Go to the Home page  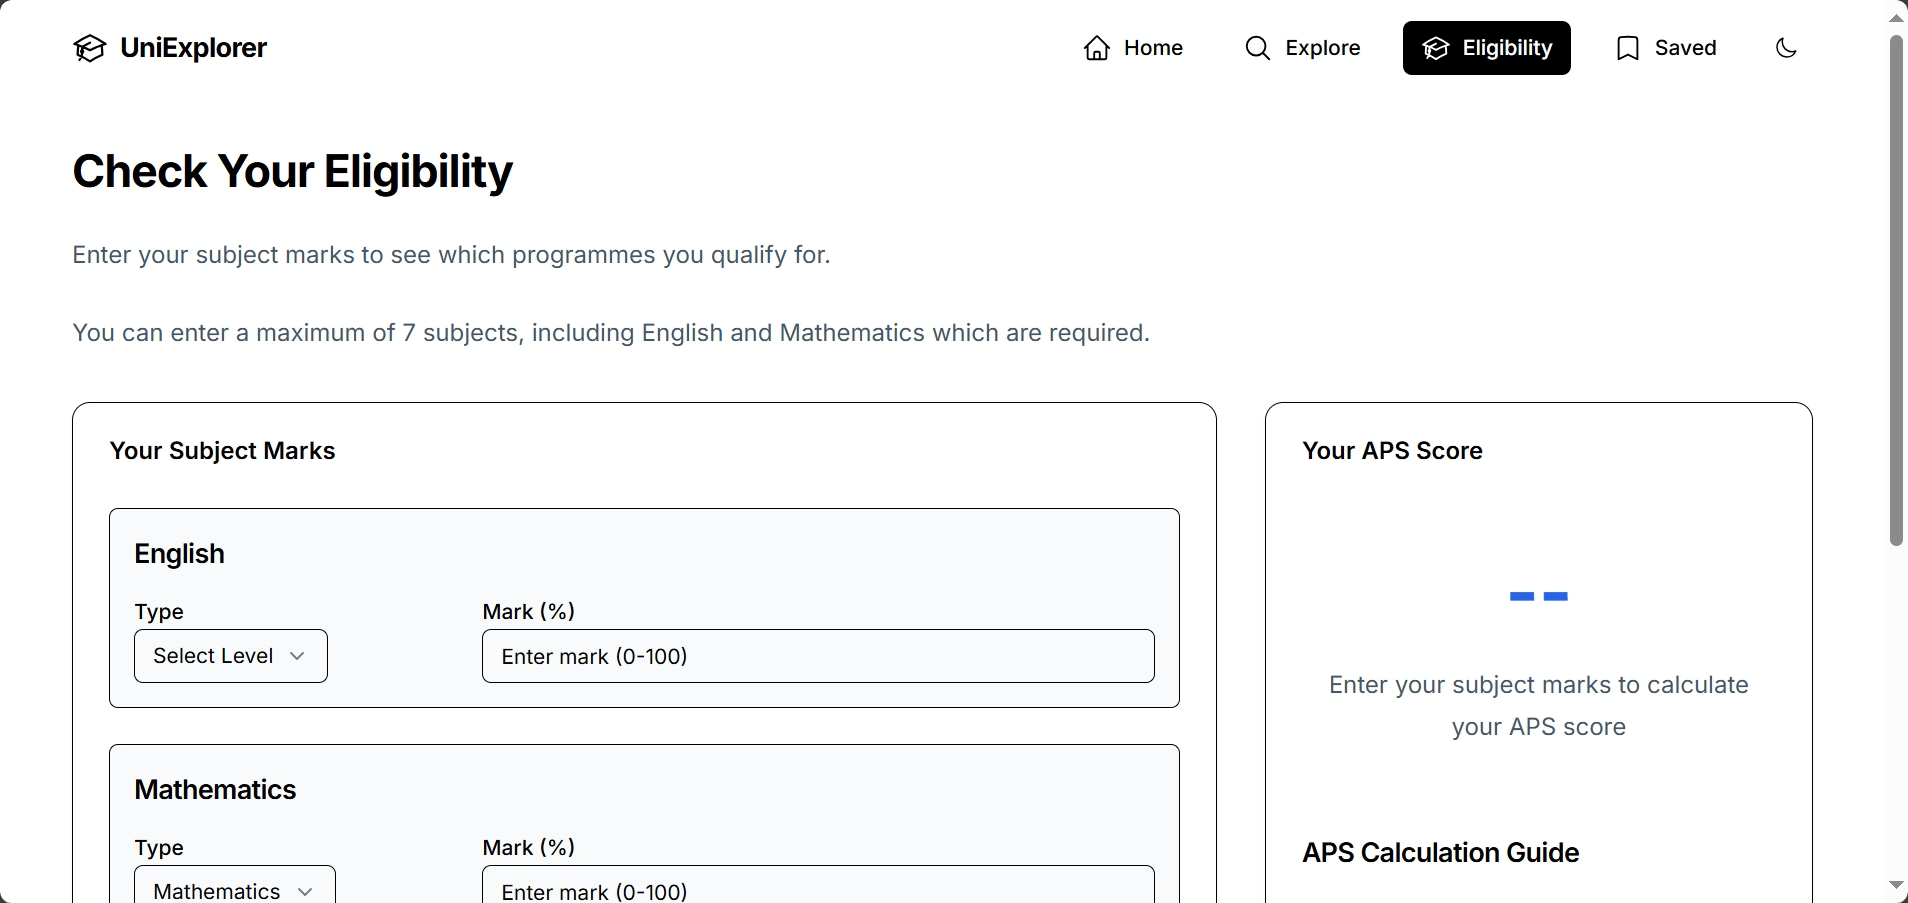(x=1133, y=48)
